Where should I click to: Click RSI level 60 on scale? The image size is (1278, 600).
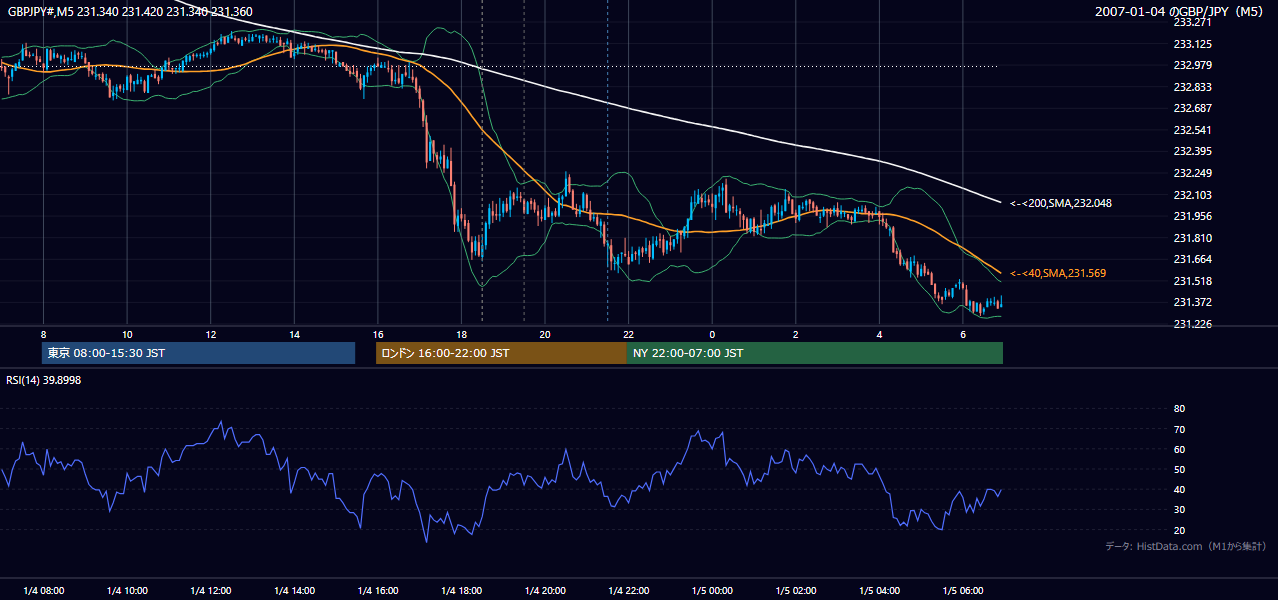coord(1179,449)
